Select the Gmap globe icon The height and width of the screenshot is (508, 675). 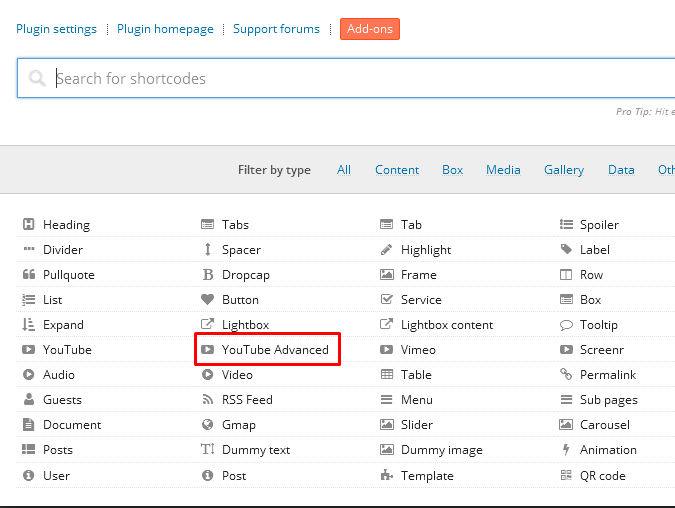point(208,425)
